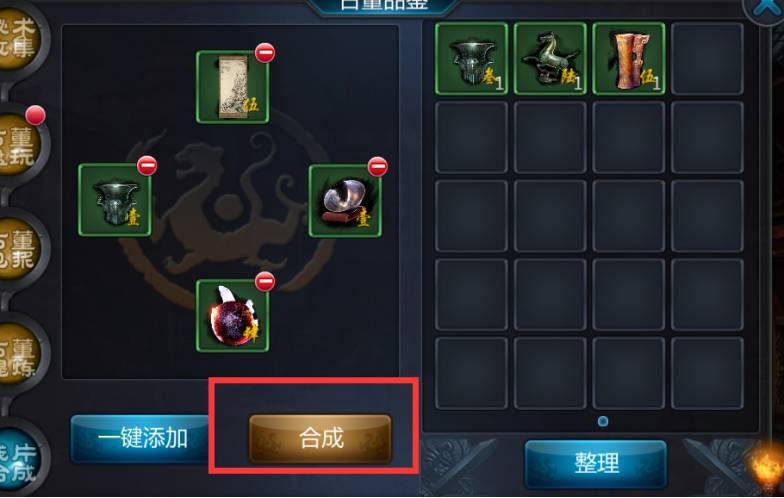784x498 pixels.
Task: Open the third gold side tab
Action: click(x=21, y=250)
